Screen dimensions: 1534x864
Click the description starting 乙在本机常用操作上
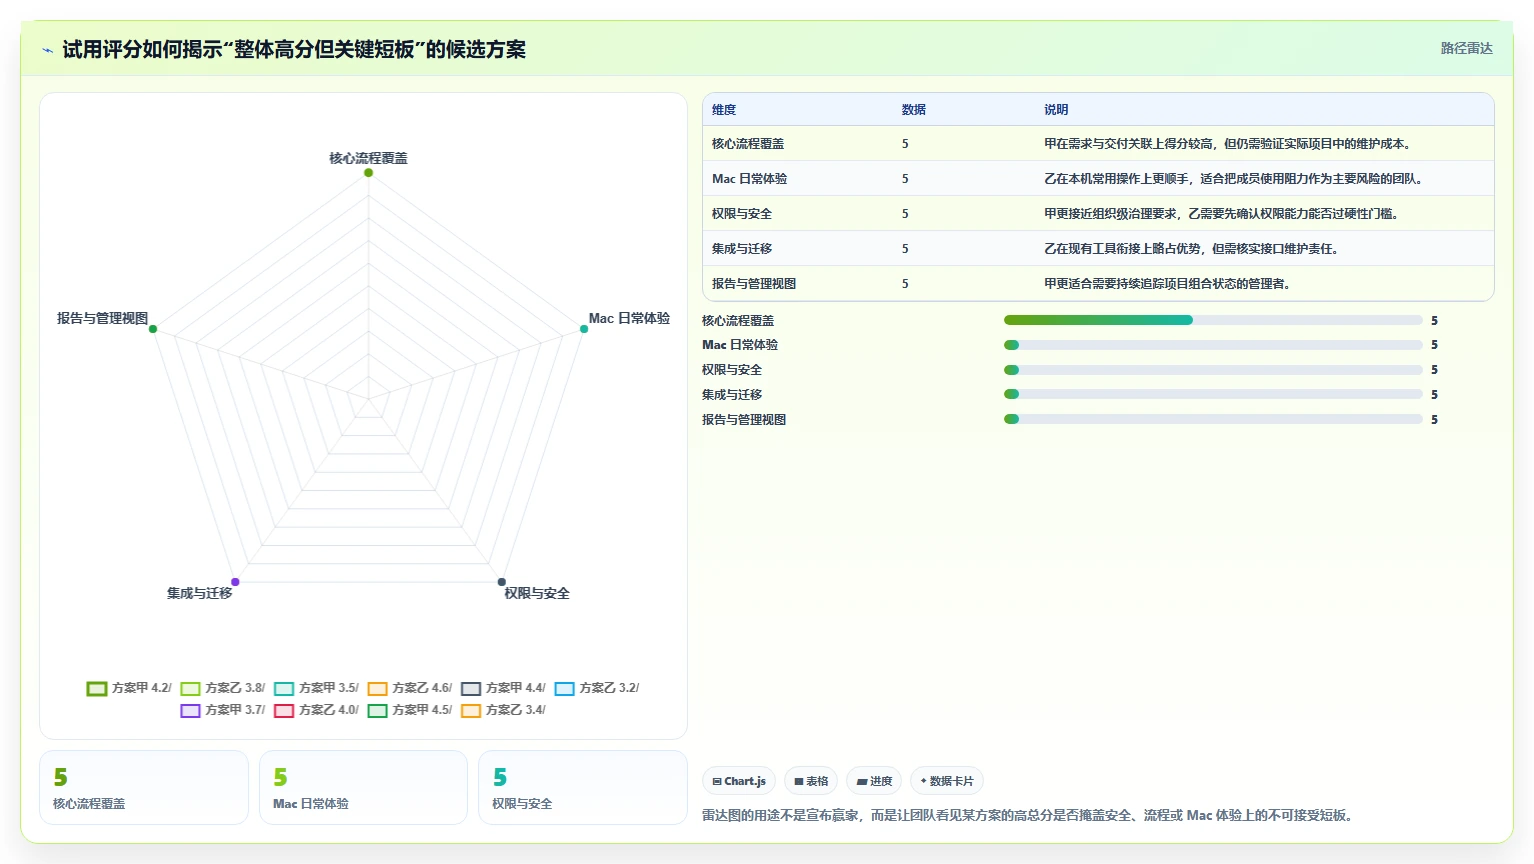(1235, 179)
